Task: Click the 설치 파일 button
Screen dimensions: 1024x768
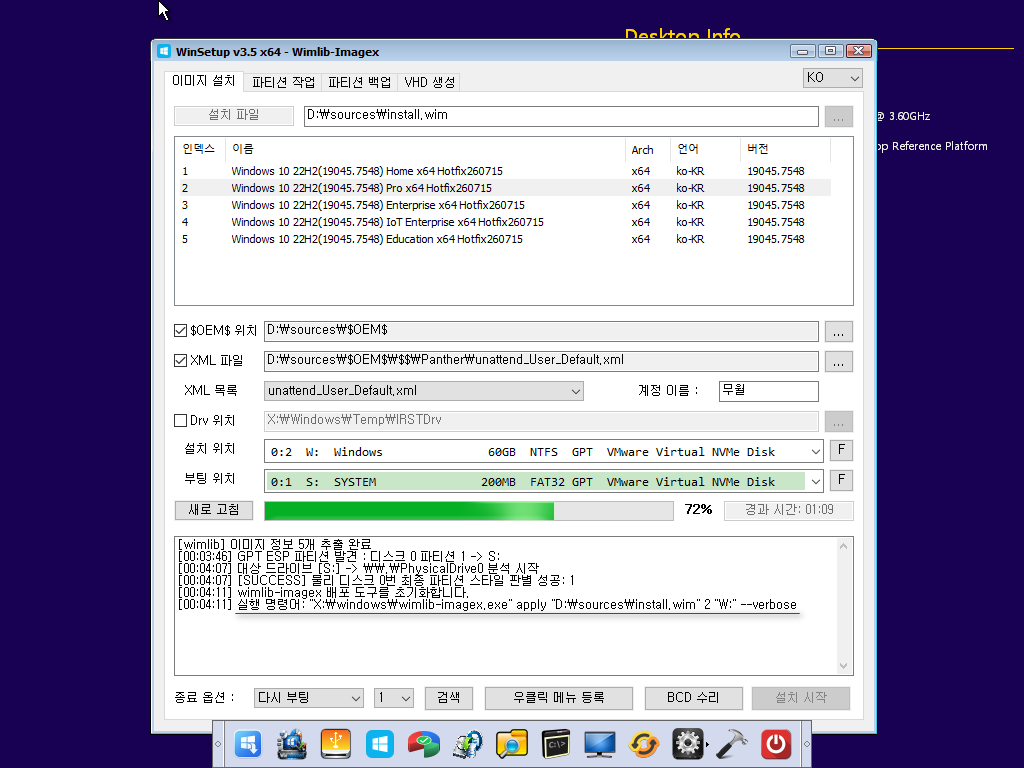Action: tap(234, 115)
